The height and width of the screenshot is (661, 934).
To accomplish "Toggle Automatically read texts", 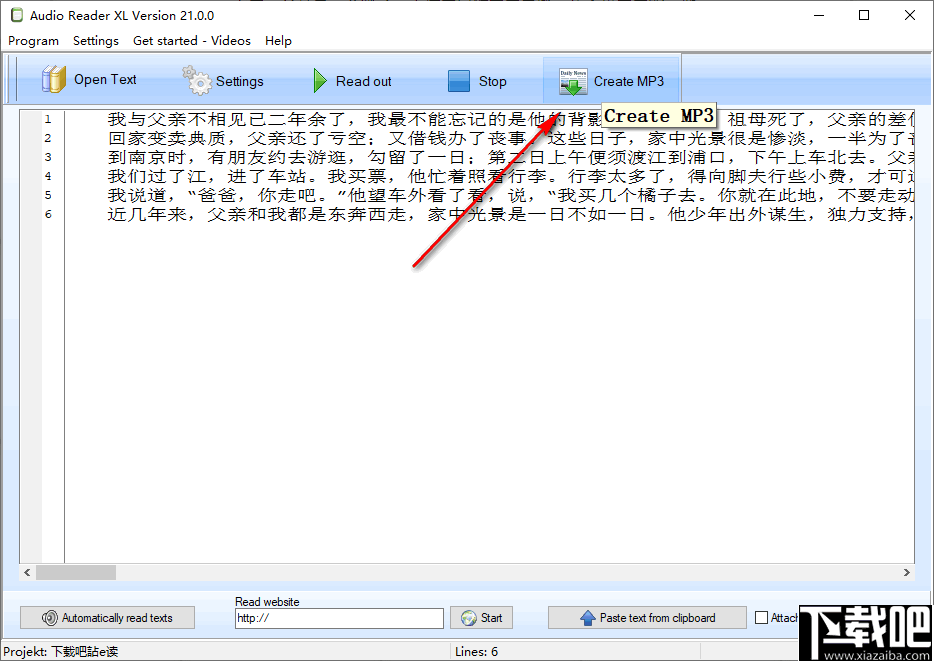I will click(107, 617).
